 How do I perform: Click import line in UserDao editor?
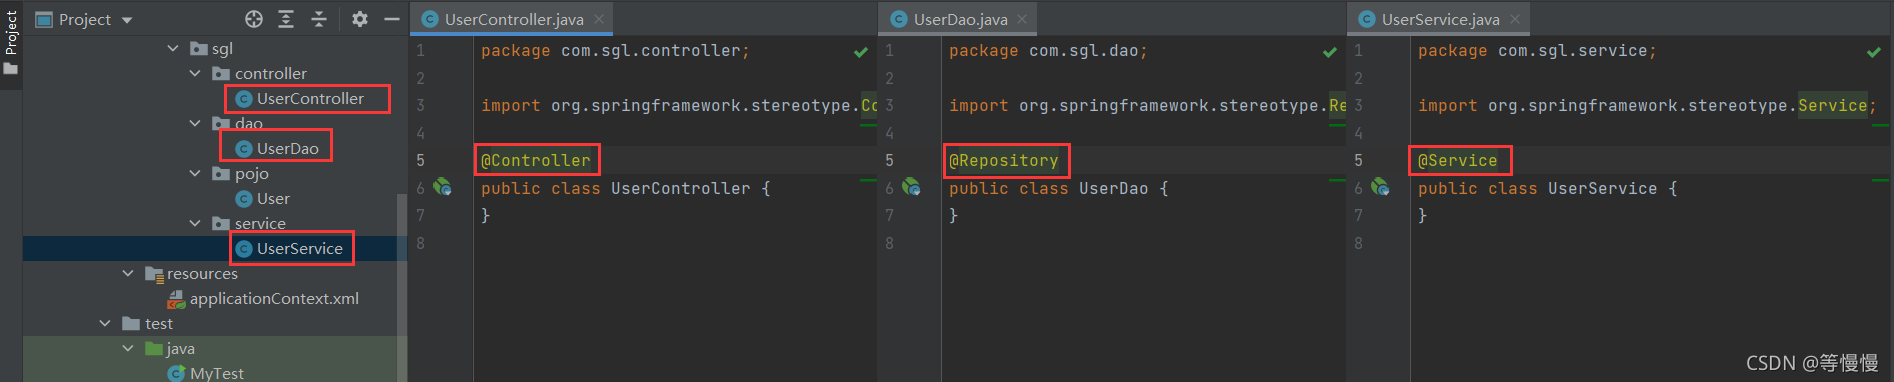1148,105
